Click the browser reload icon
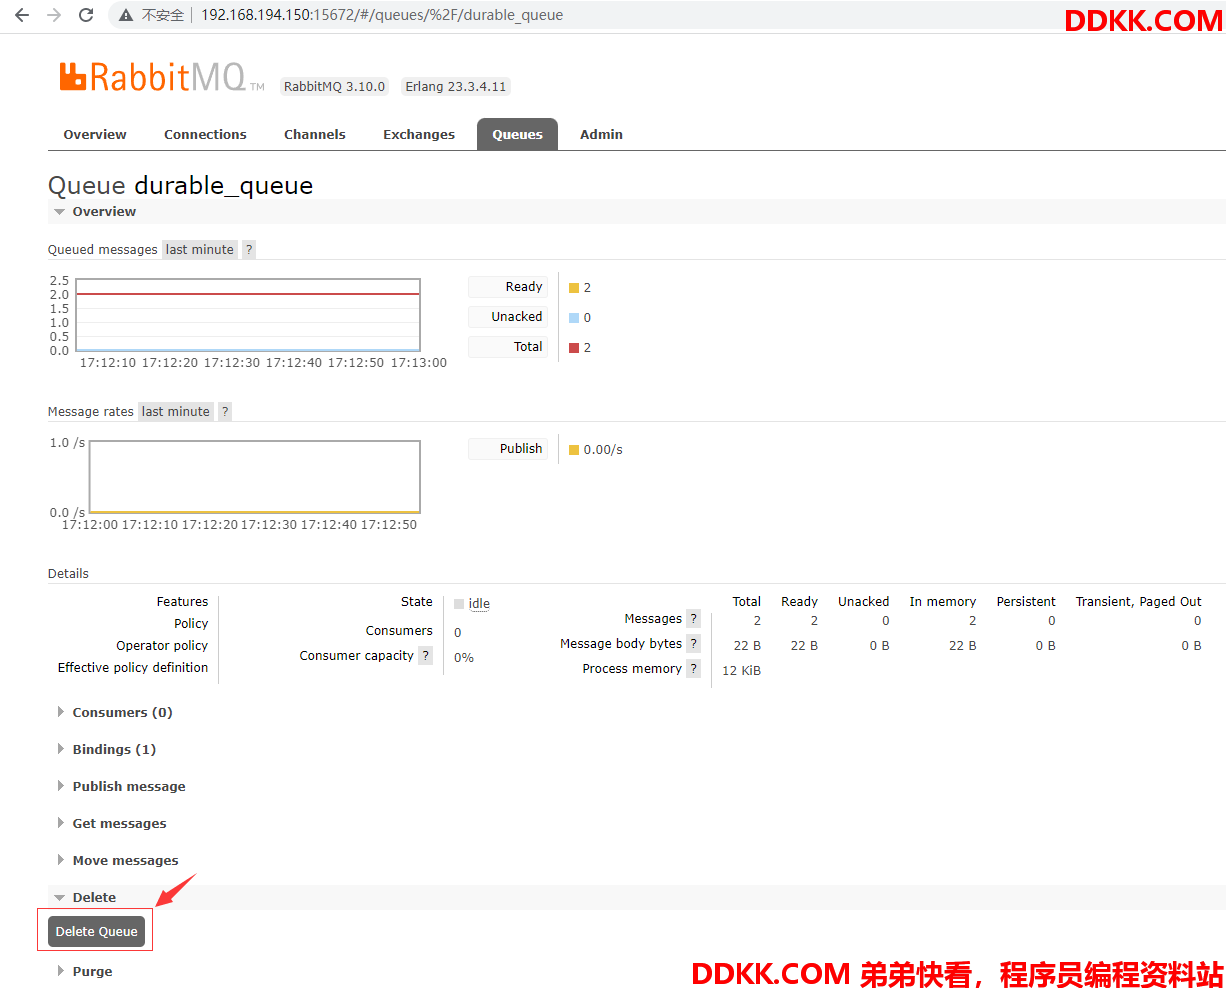Screen dimensions: 1226x988 (86, 15)
